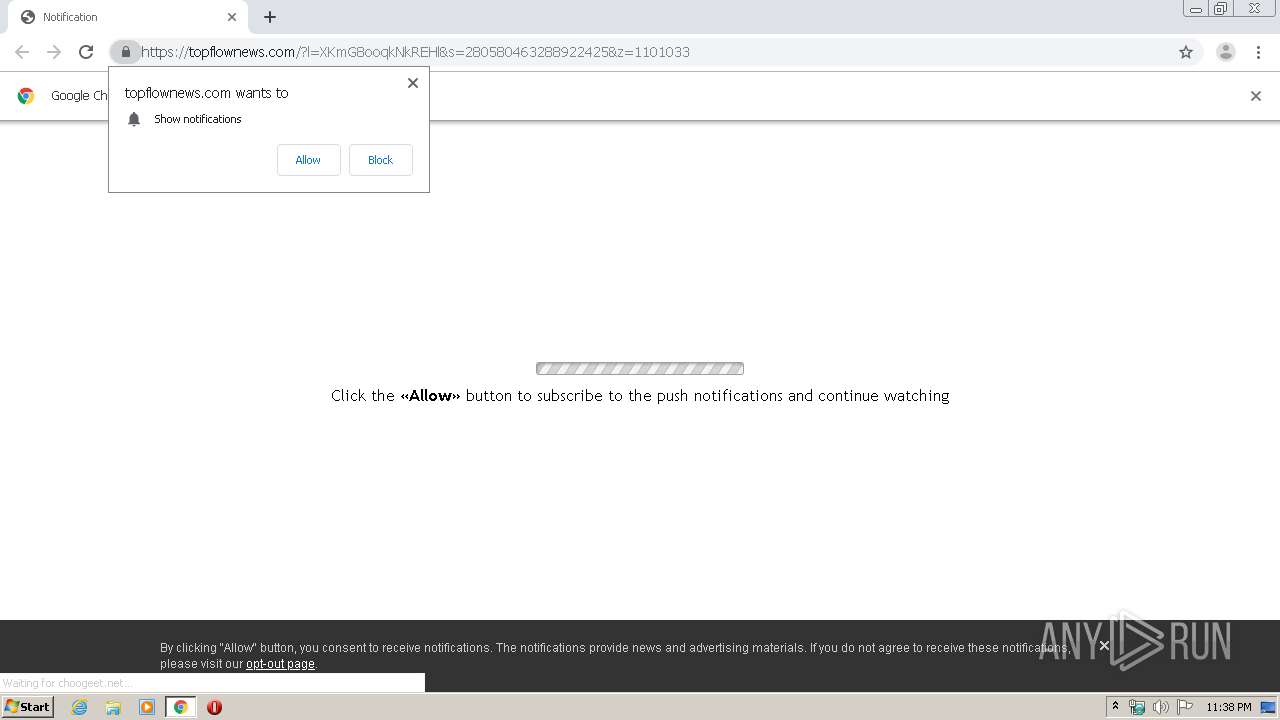
Task: Click the Chrome taskbar button
Action: (180, 707)
